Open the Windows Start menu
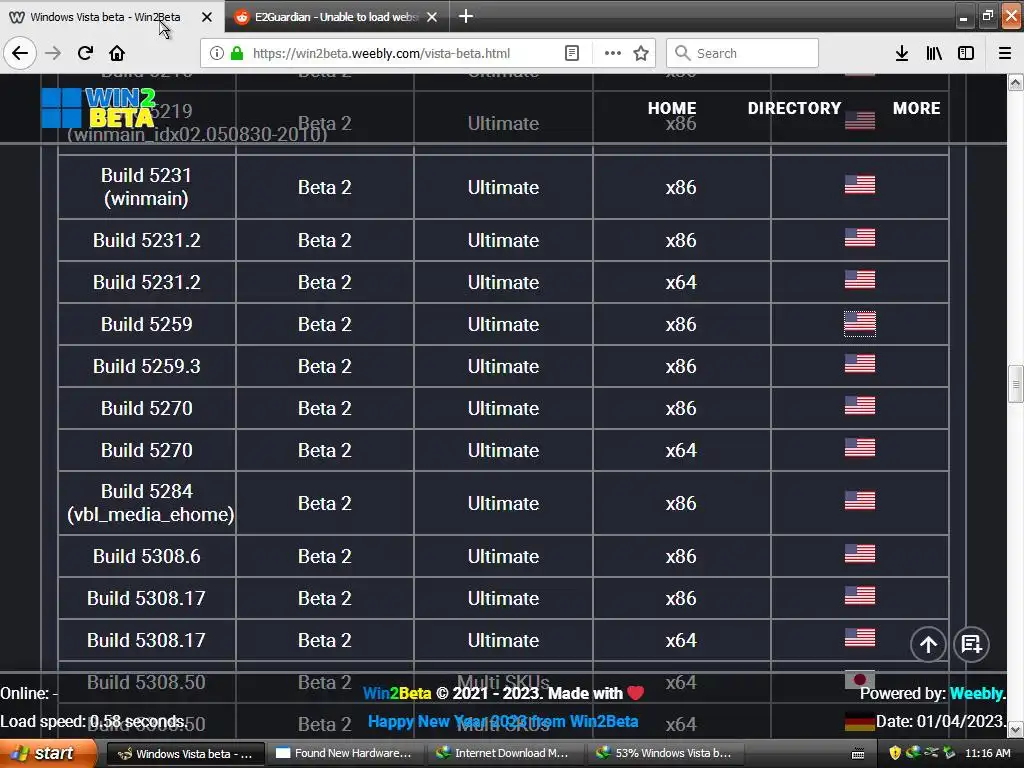1024x768 pixels. point(47,753)
